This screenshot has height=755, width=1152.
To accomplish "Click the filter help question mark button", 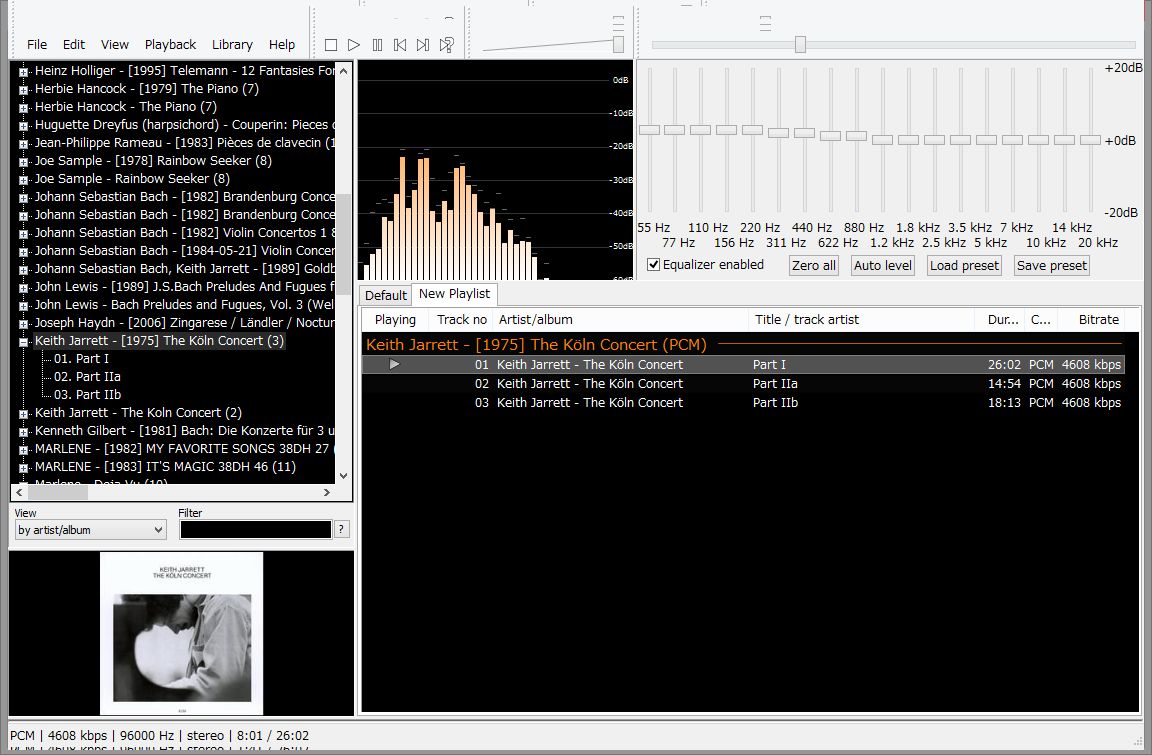I will pyautogui.click(x=342, y=530).
